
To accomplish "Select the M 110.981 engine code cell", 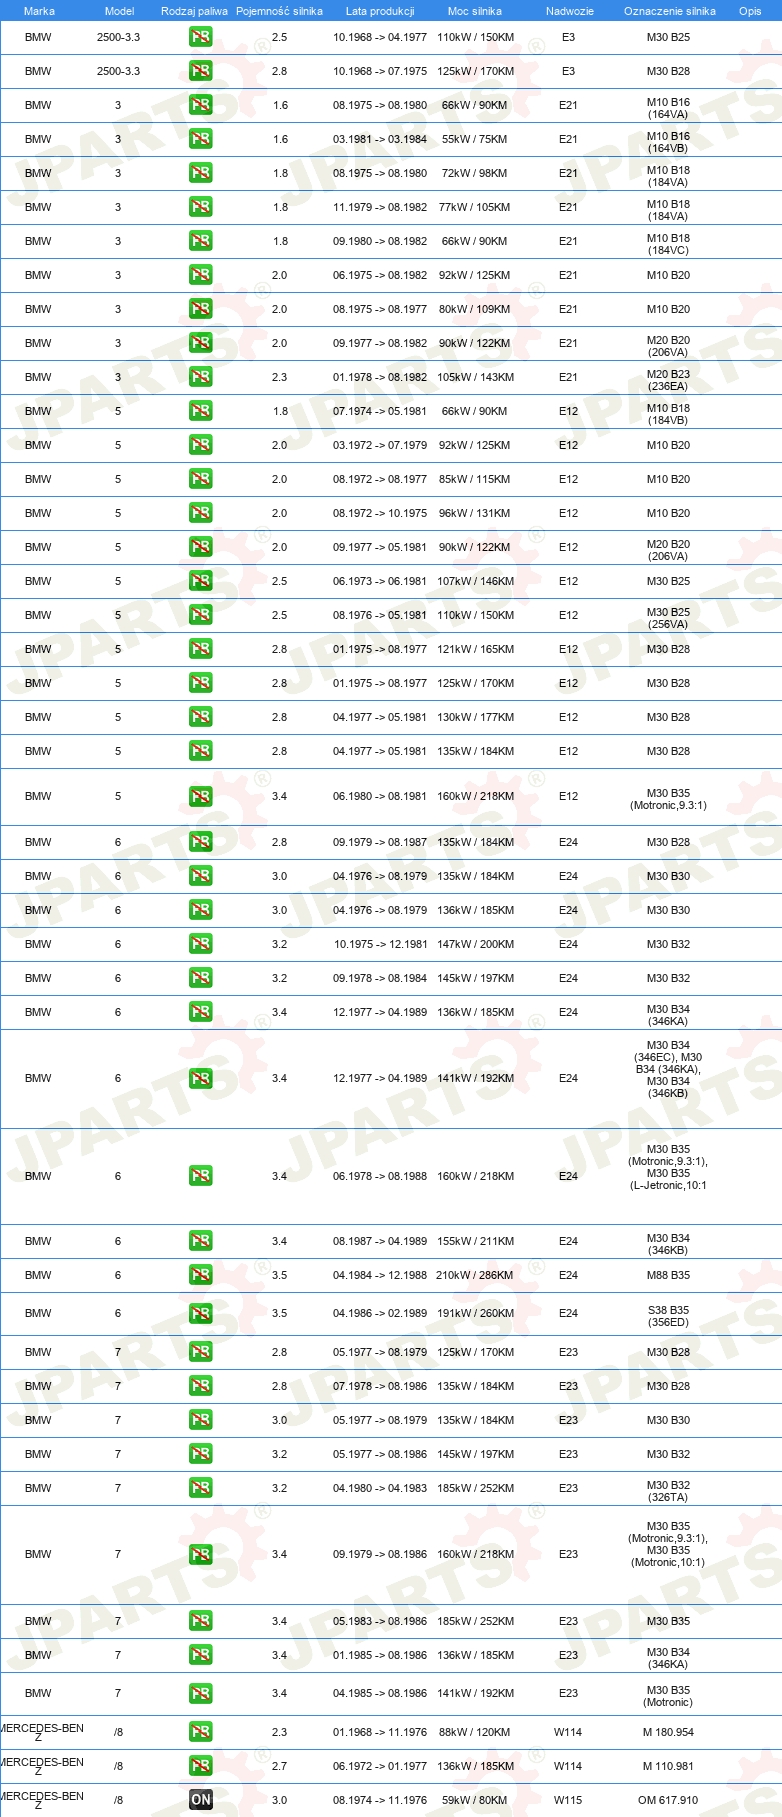I will [x=668, y=1766].
